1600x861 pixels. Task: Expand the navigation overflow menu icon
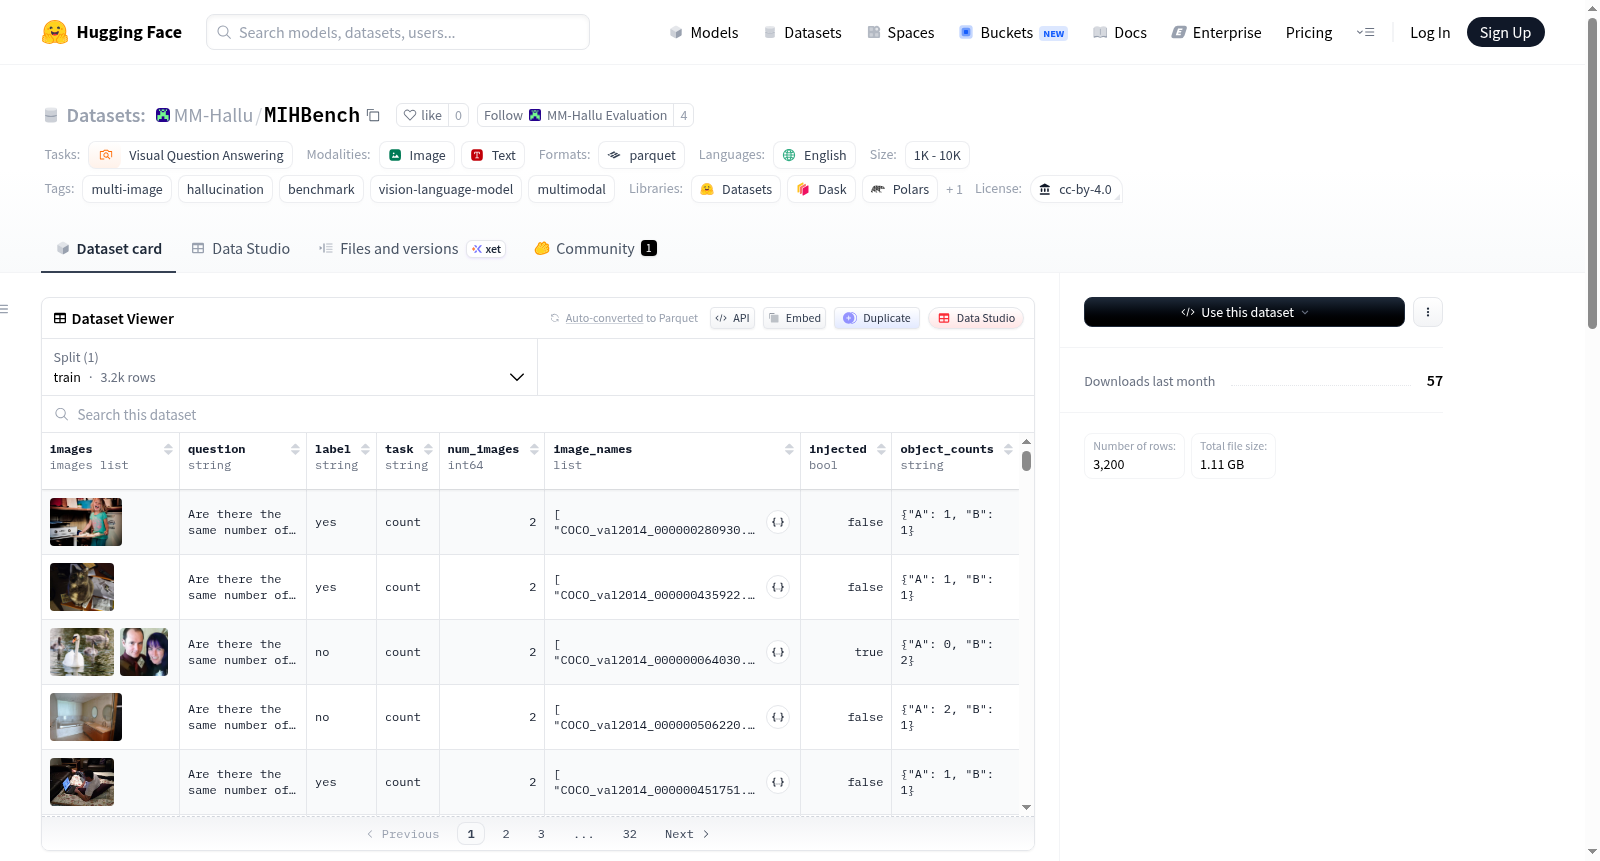coord(1365,32)
